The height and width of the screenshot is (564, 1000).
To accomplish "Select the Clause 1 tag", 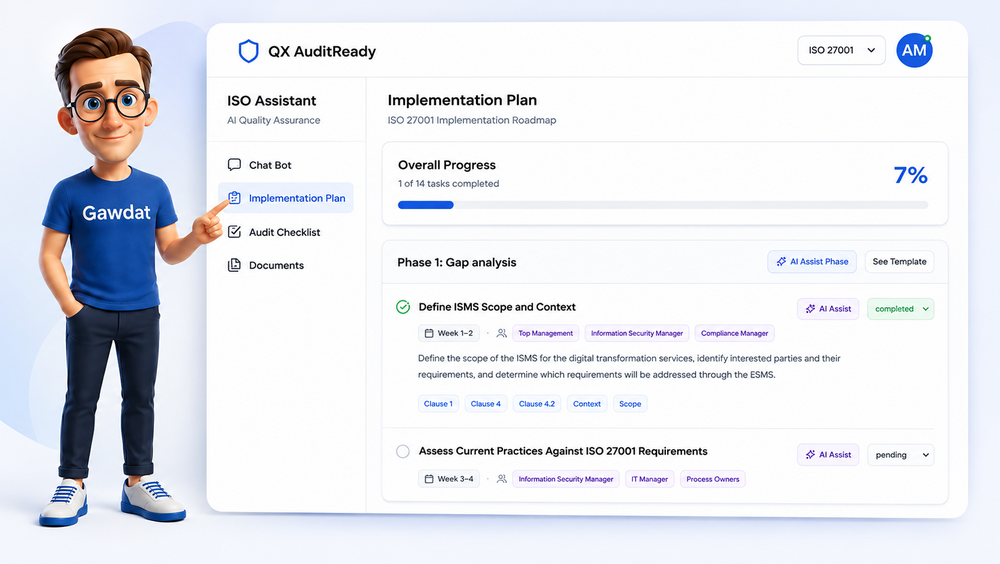I will 438,404.
